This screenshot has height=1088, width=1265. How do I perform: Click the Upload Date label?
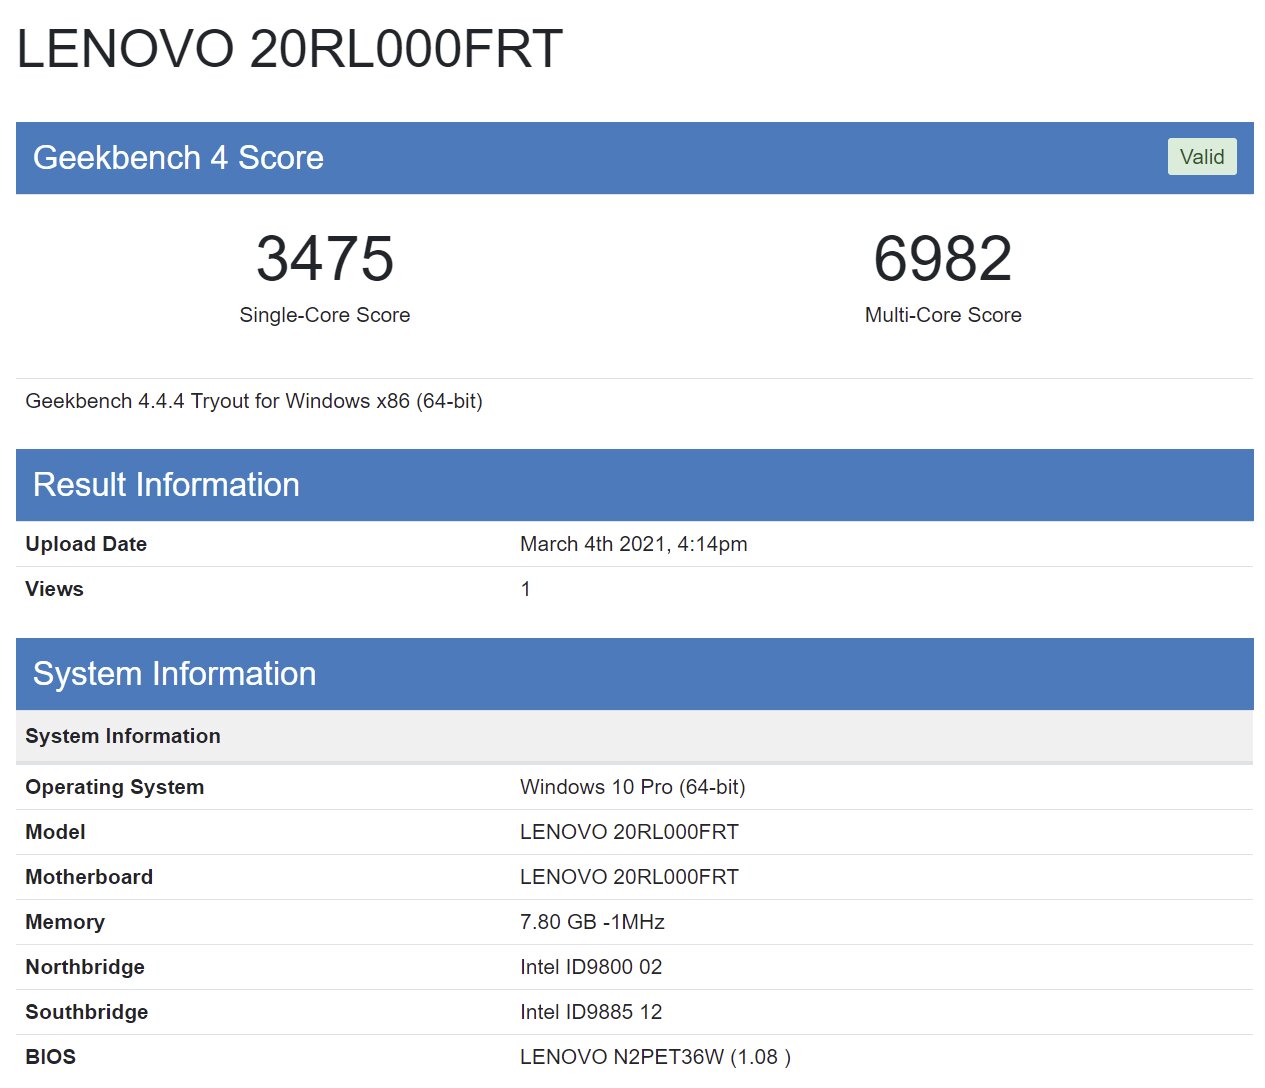click(86, 544)
